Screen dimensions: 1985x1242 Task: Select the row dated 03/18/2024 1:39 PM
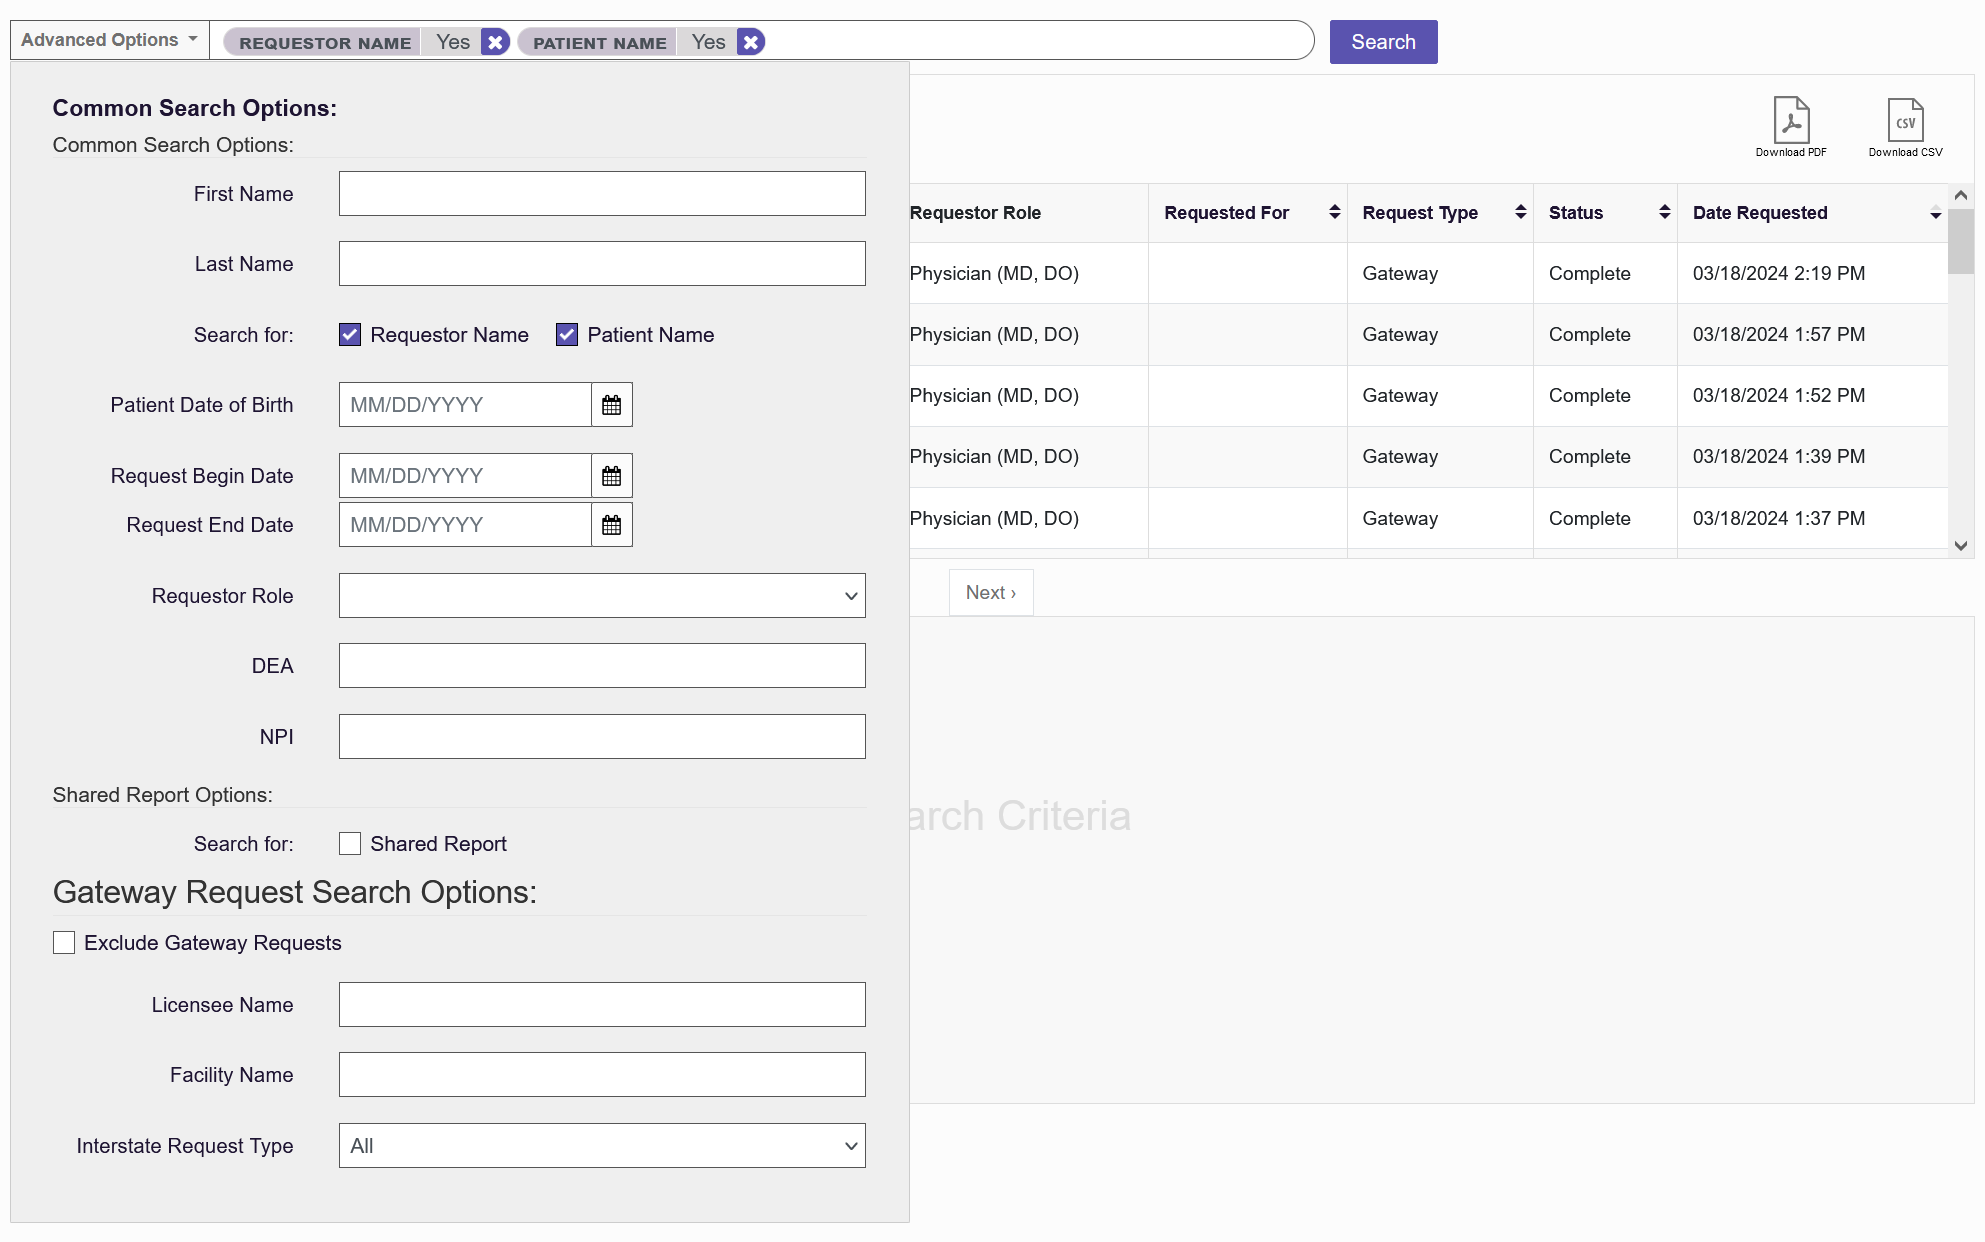pyautogui.click(x=1428, y=457)
